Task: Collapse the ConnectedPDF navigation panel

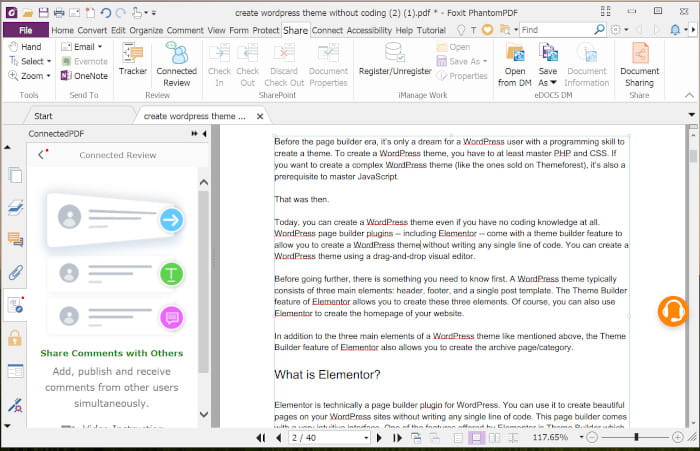Action: pos(204,134)
